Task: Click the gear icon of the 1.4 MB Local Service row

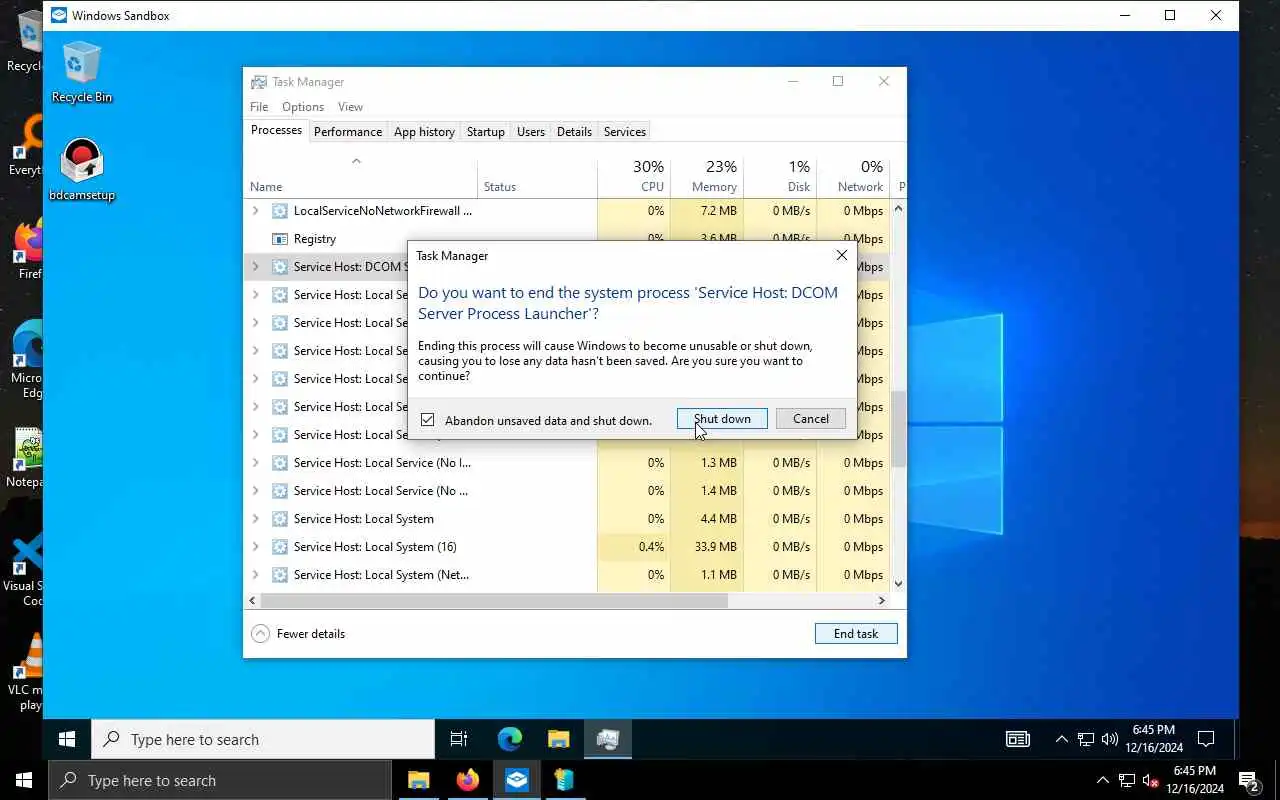Action: (x=279, y=491)
